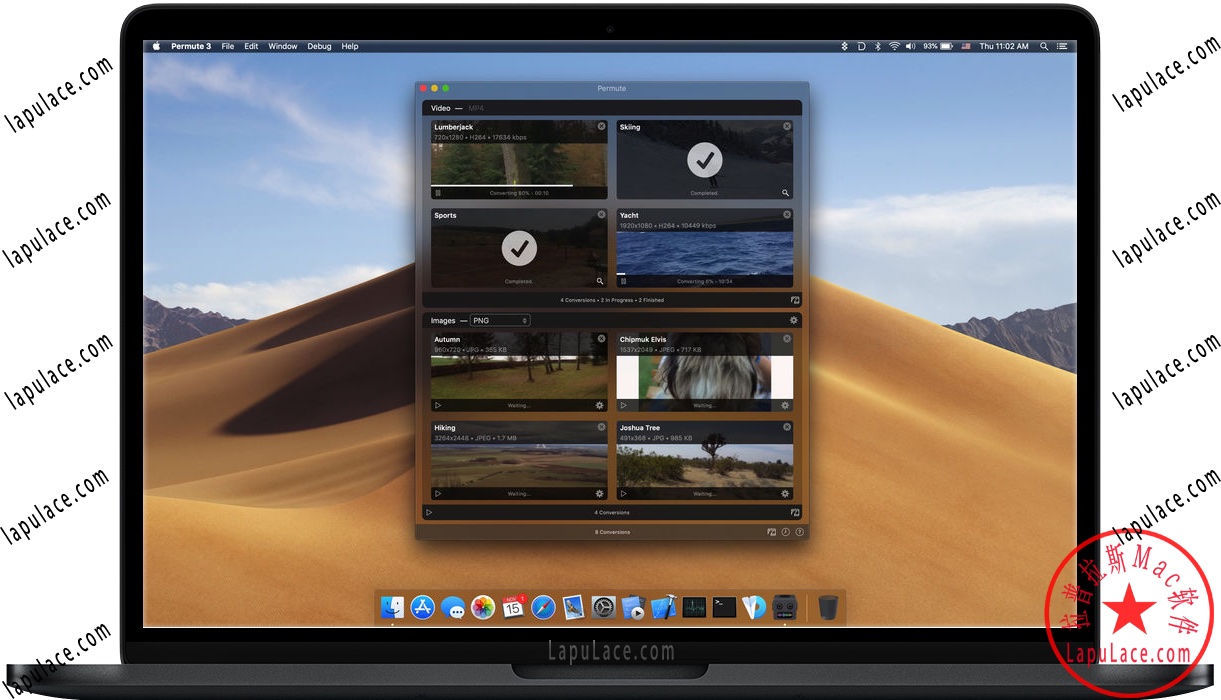Viewport: 1221px width, 700px height.
Task: Open the MP4 format selector in the Video header
Action: 475,107
